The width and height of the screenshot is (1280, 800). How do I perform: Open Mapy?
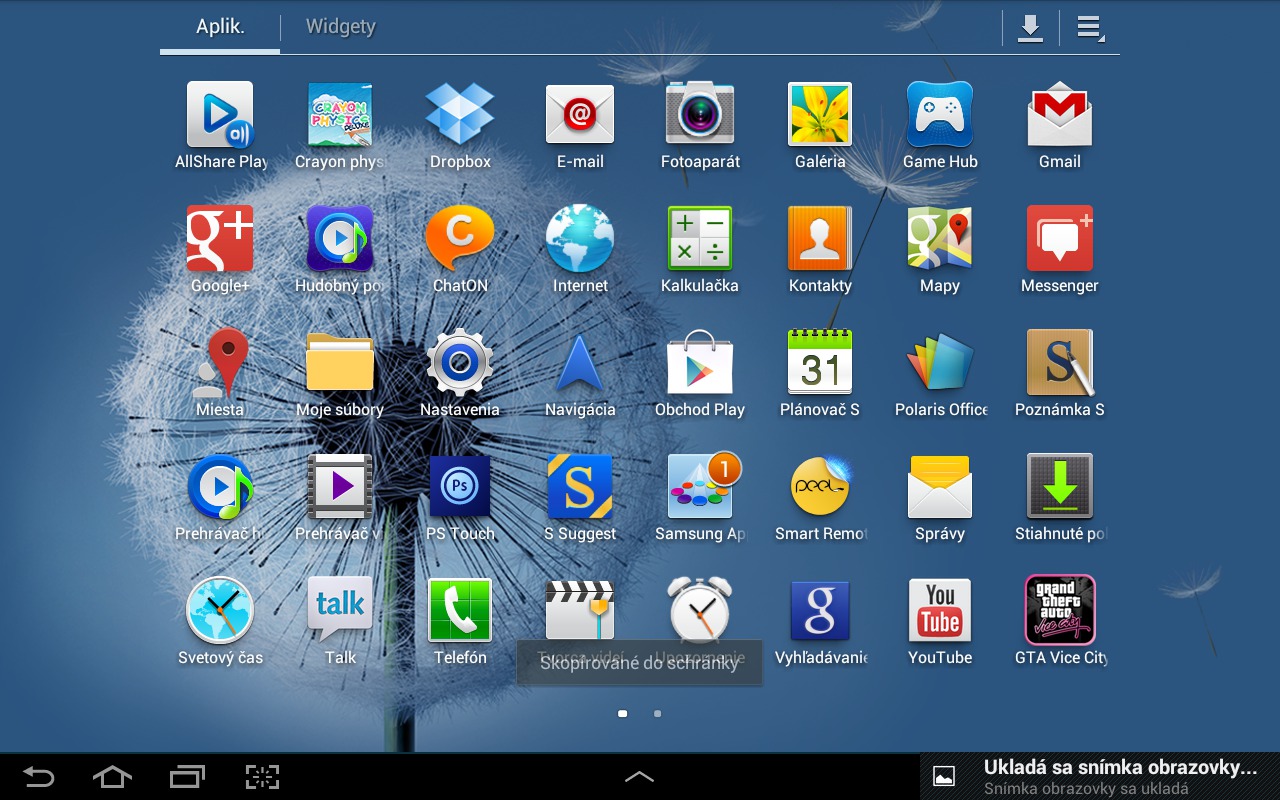click(x=940, y=240)
